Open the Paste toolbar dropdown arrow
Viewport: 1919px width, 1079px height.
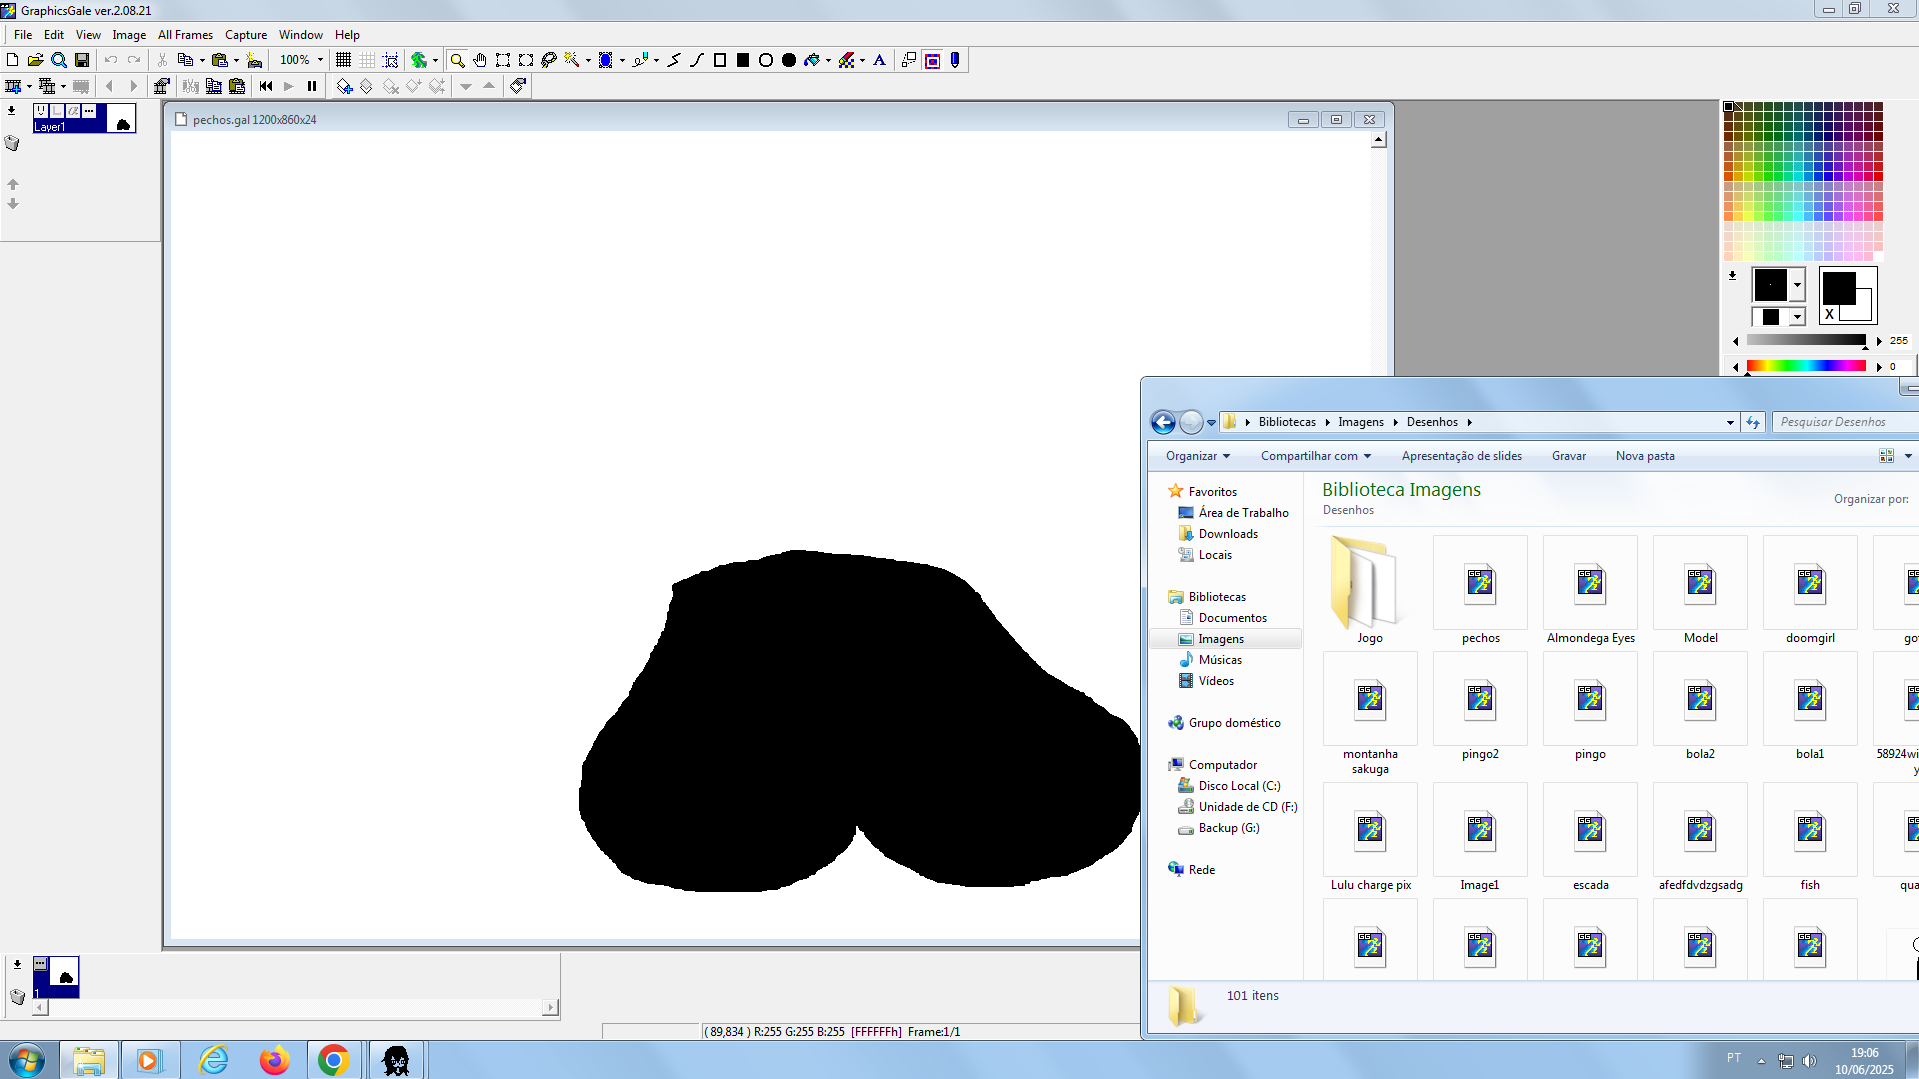pyautogui.click(x=236, y=60)
